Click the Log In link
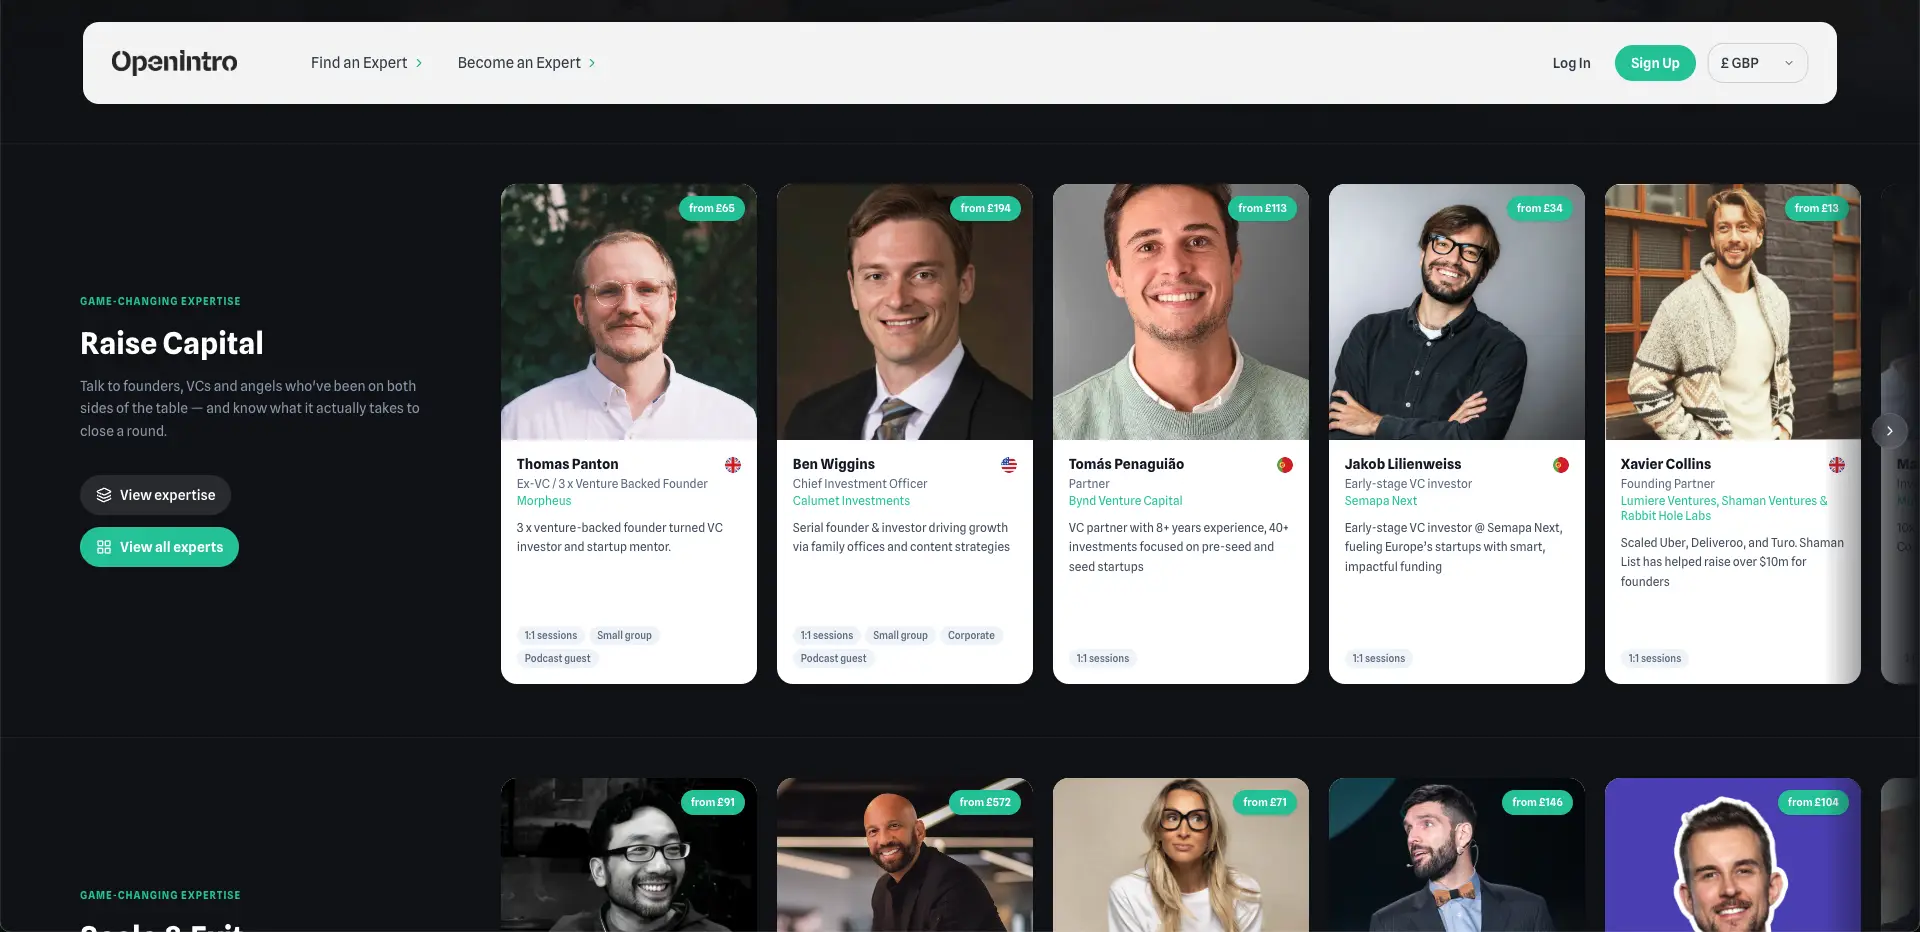The height and width of the screenshot is (932, 1920). tap(1571, 63)
